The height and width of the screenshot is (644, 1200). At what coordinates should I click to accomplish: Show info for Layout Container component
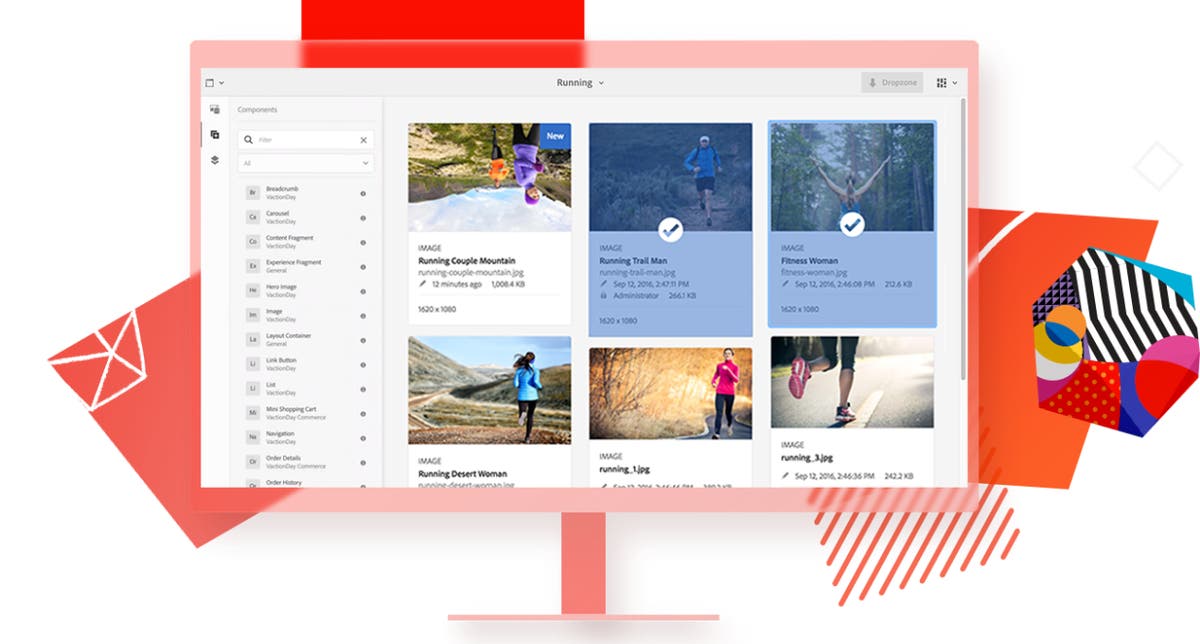click(x=362, y=340)
